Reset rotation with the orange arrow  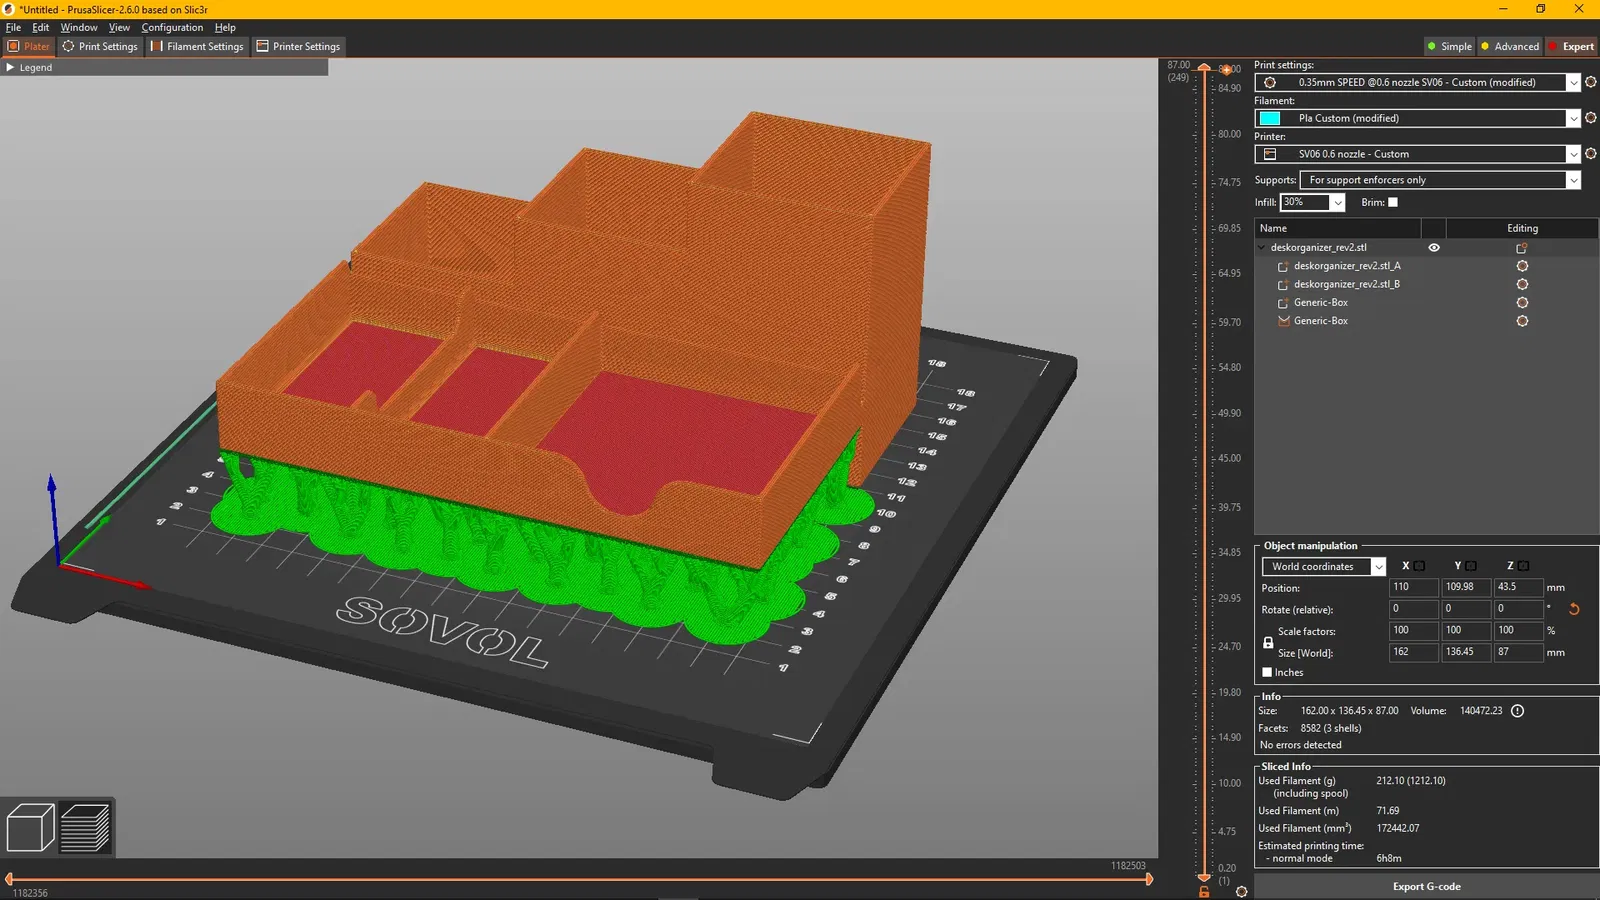pos(1574,609)
